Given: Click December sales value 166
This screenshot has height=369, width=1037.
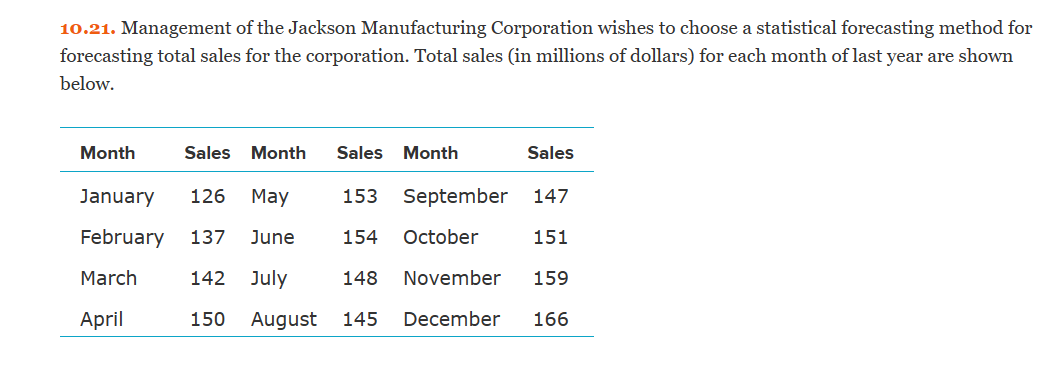Looking at the screenshot, I should [551, 319].
